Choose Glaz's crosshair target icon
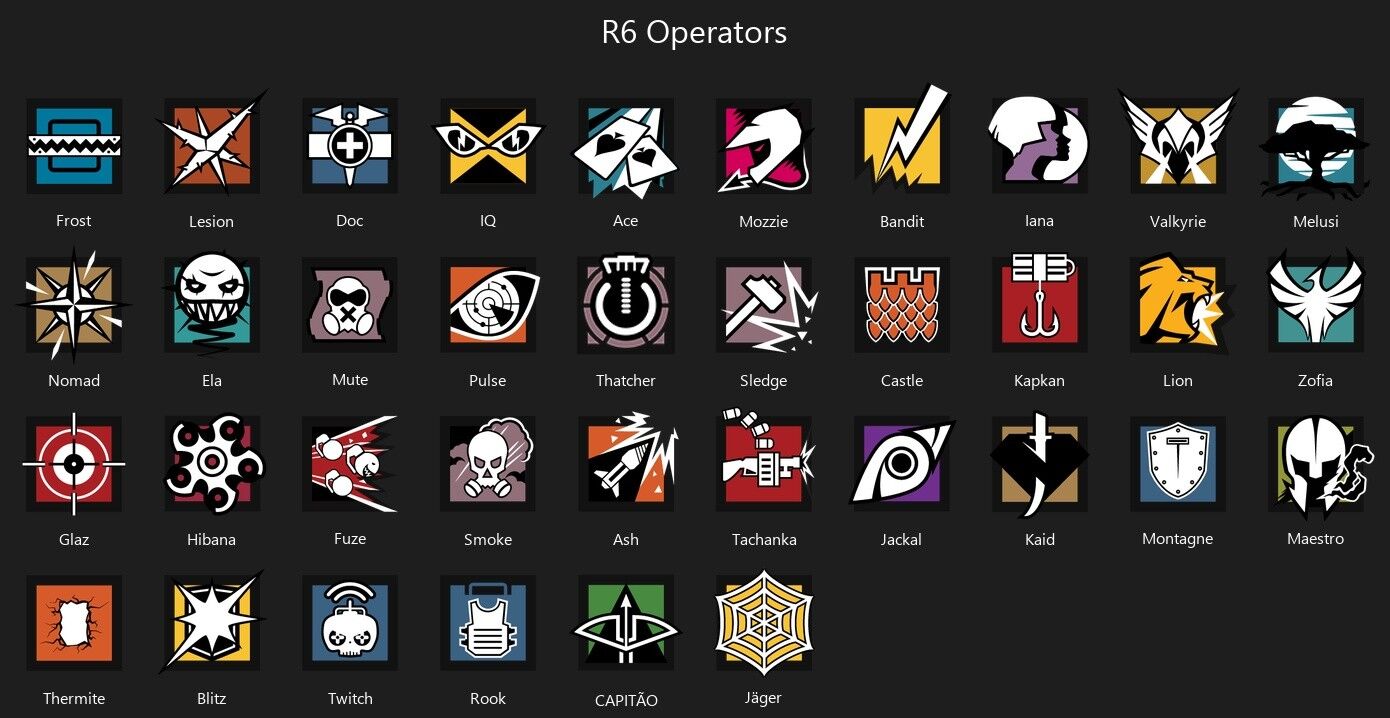This screenshot has width=1390, height=718. tap(74, 464)
